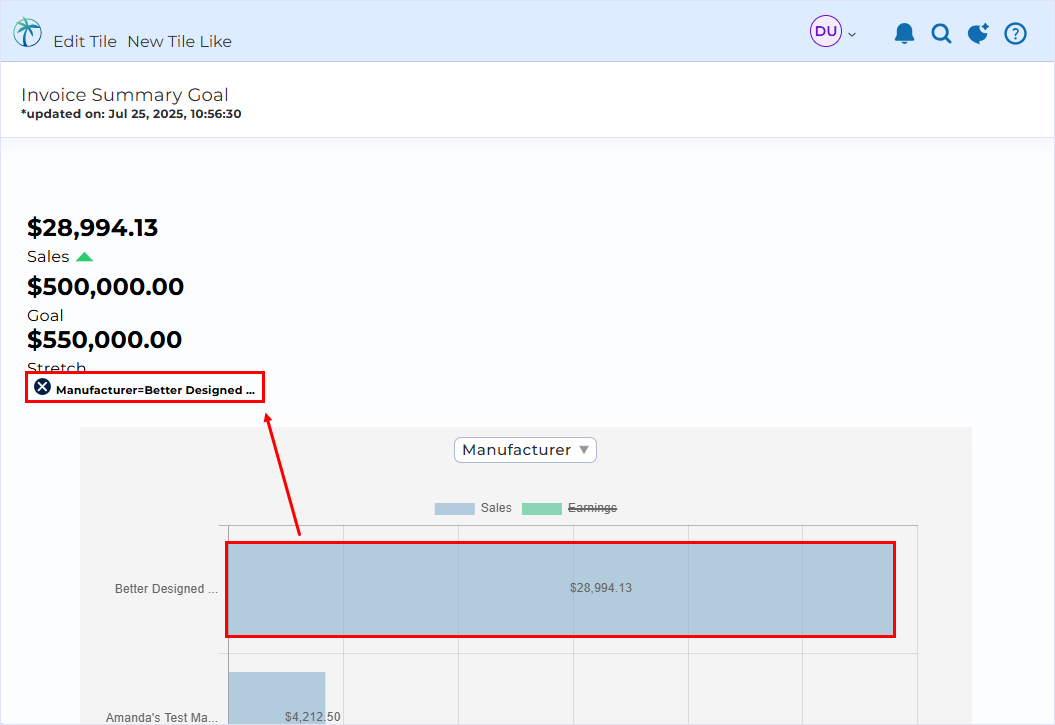This screenshot has width=1055, height=725.
Task: Click the $28,994.13 label inside the bar
Action: coord(601,588)
